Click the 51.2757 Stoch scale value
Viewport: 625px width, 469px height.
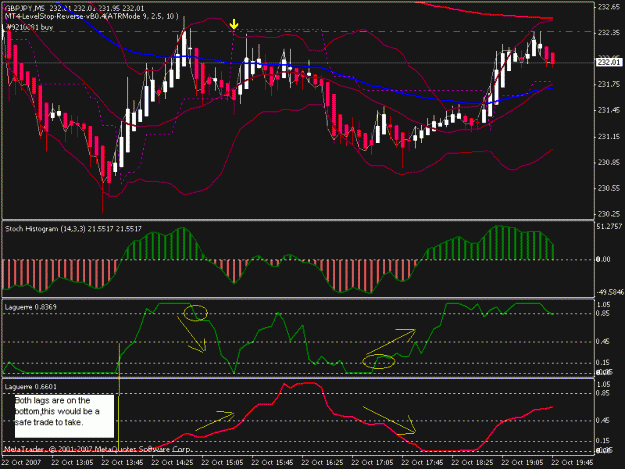tap(609, 226)
